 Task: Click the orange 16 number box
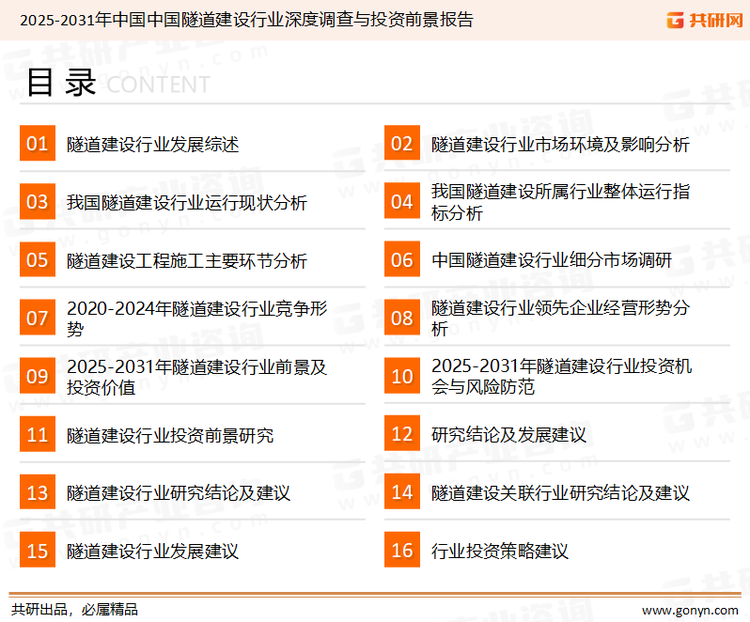[x=402, y=550]
